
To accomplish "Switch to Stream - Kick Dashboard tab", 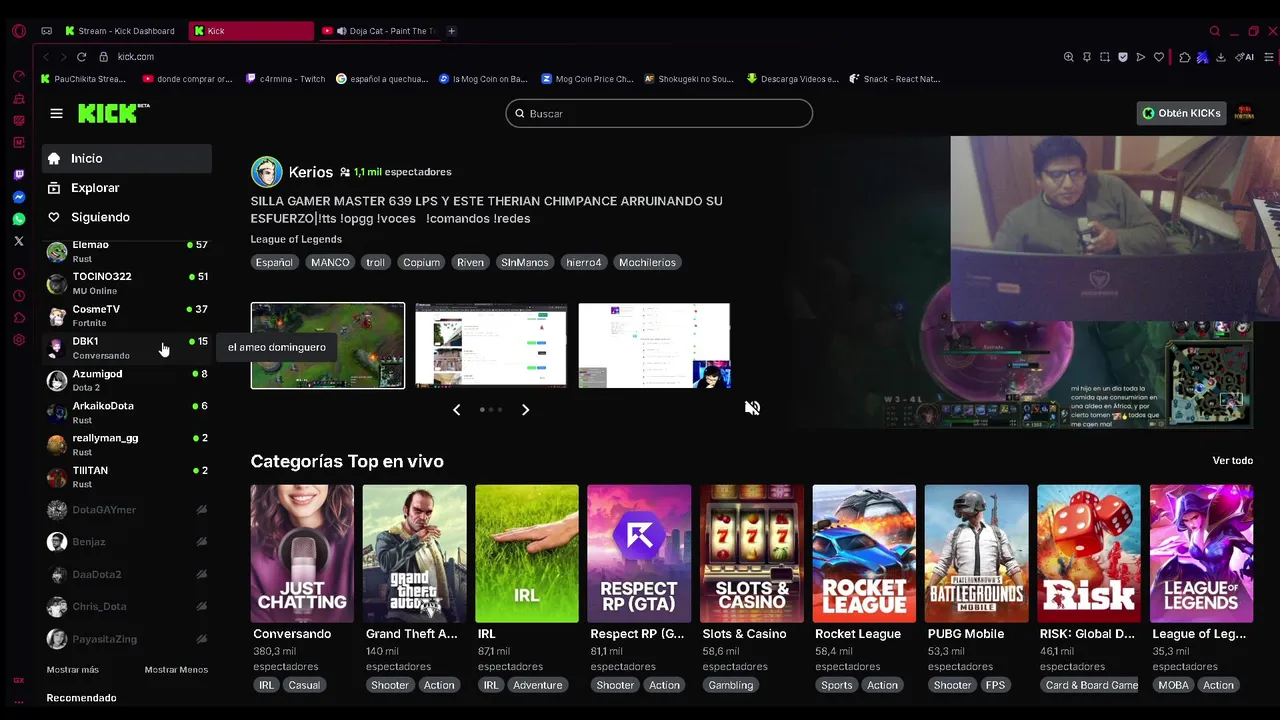I will 120,31.
